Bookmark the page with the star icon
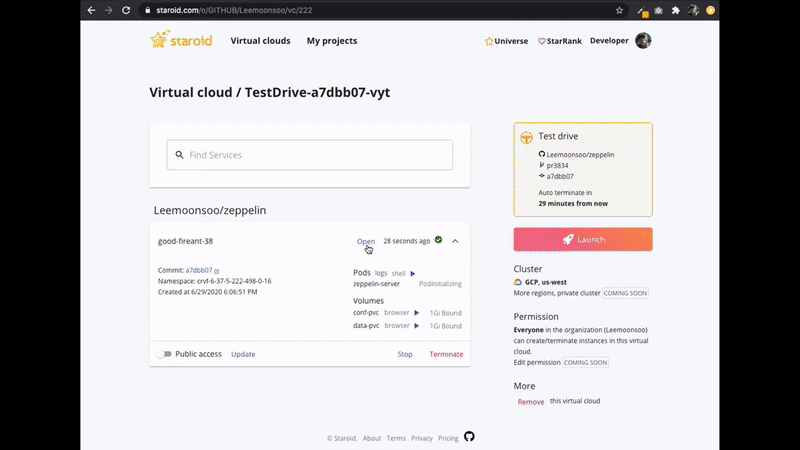 coord(619,10)
